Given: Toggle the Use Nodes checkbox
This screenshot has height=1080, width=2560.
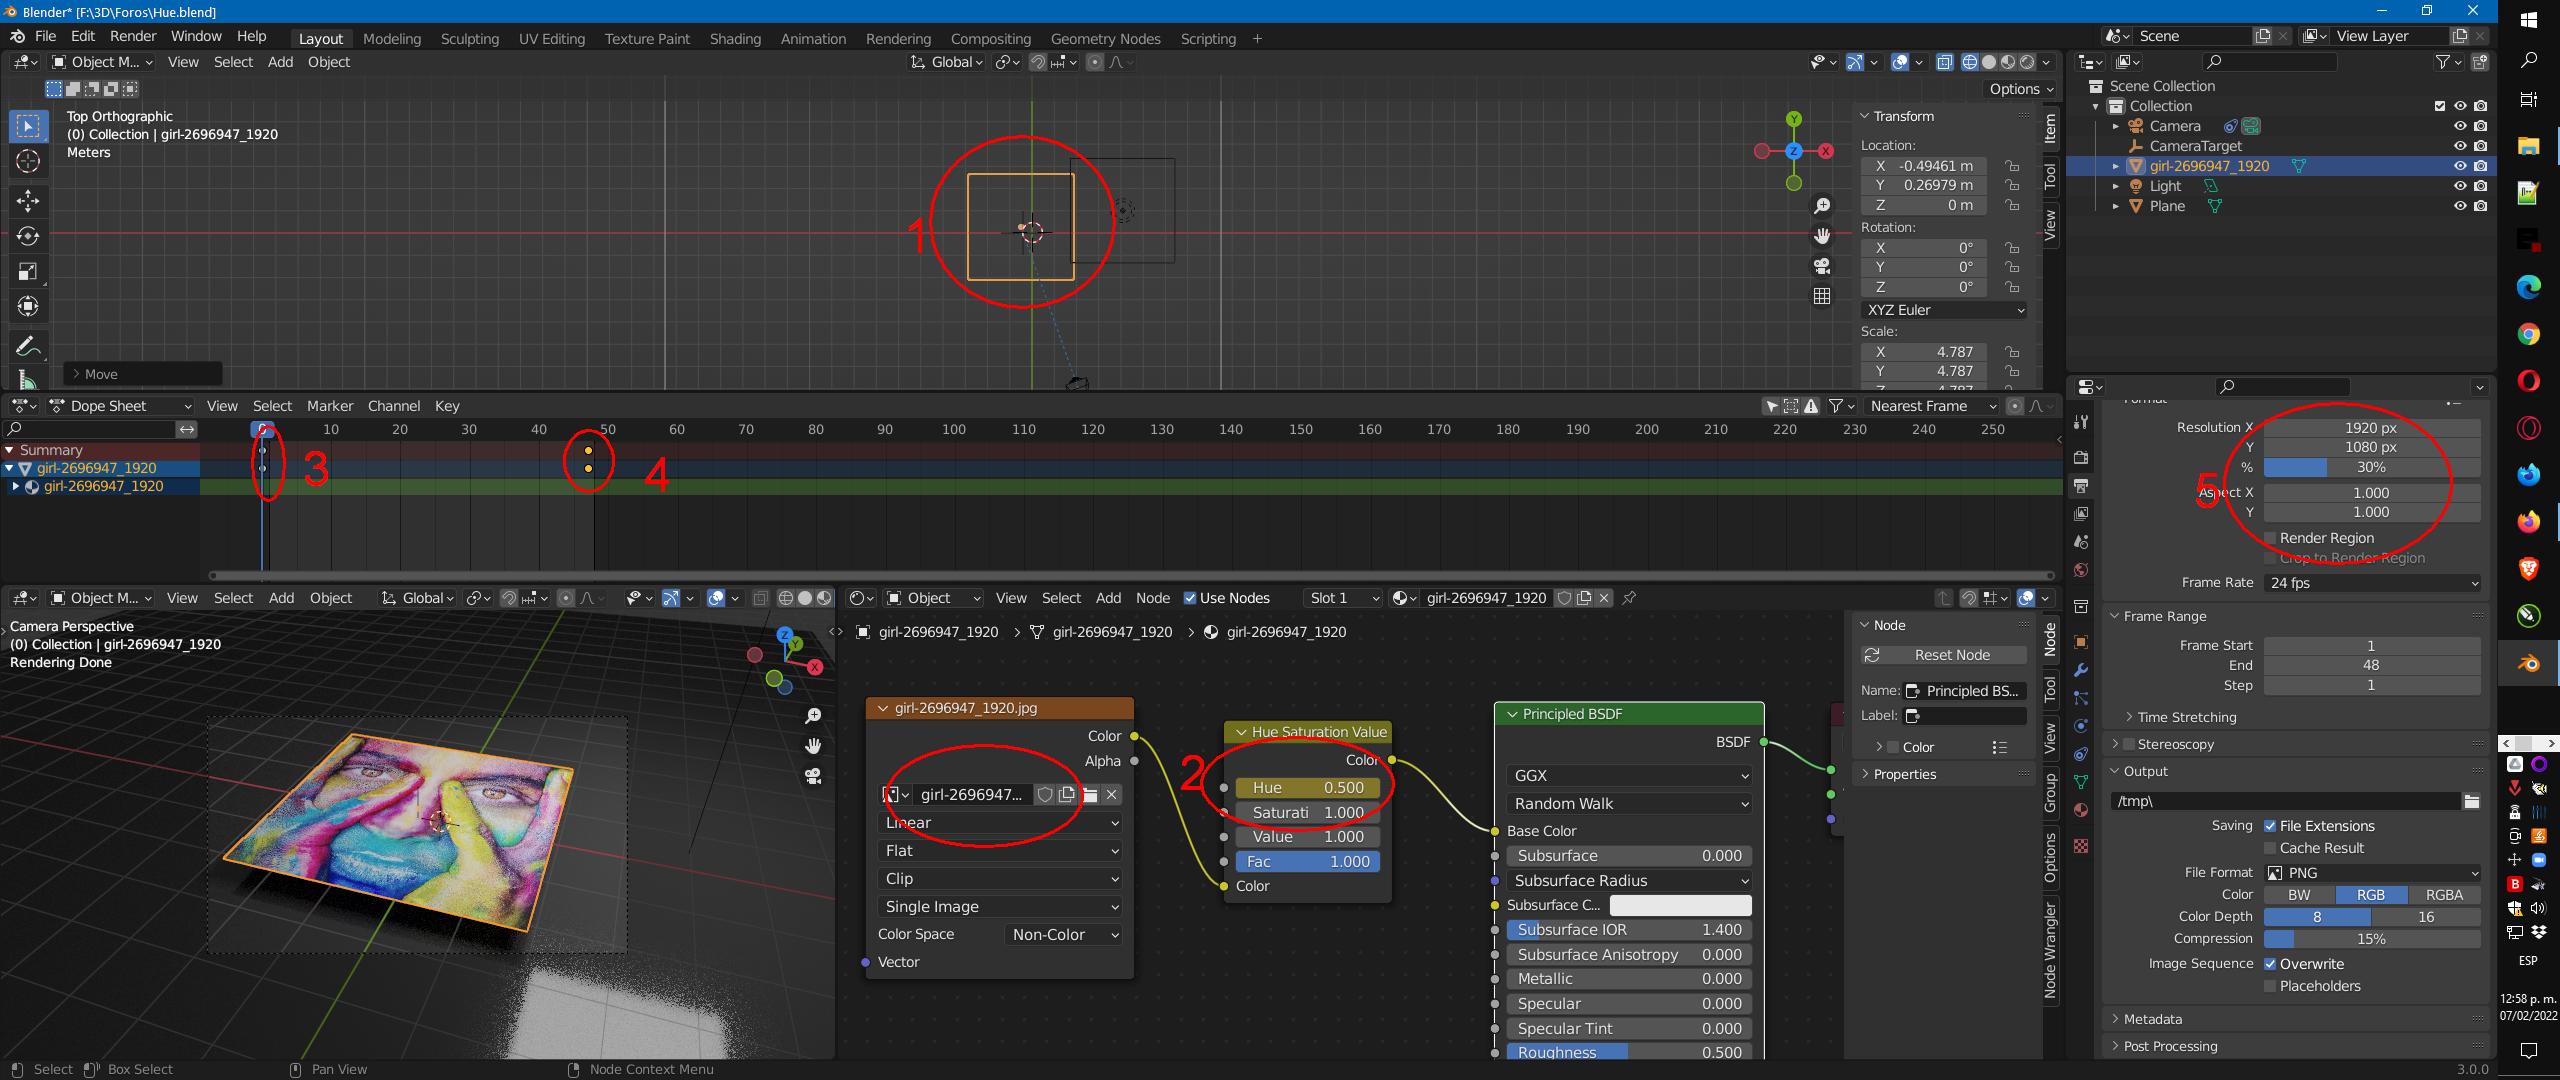Looking at the screenshot, I should coord(1190,598).
